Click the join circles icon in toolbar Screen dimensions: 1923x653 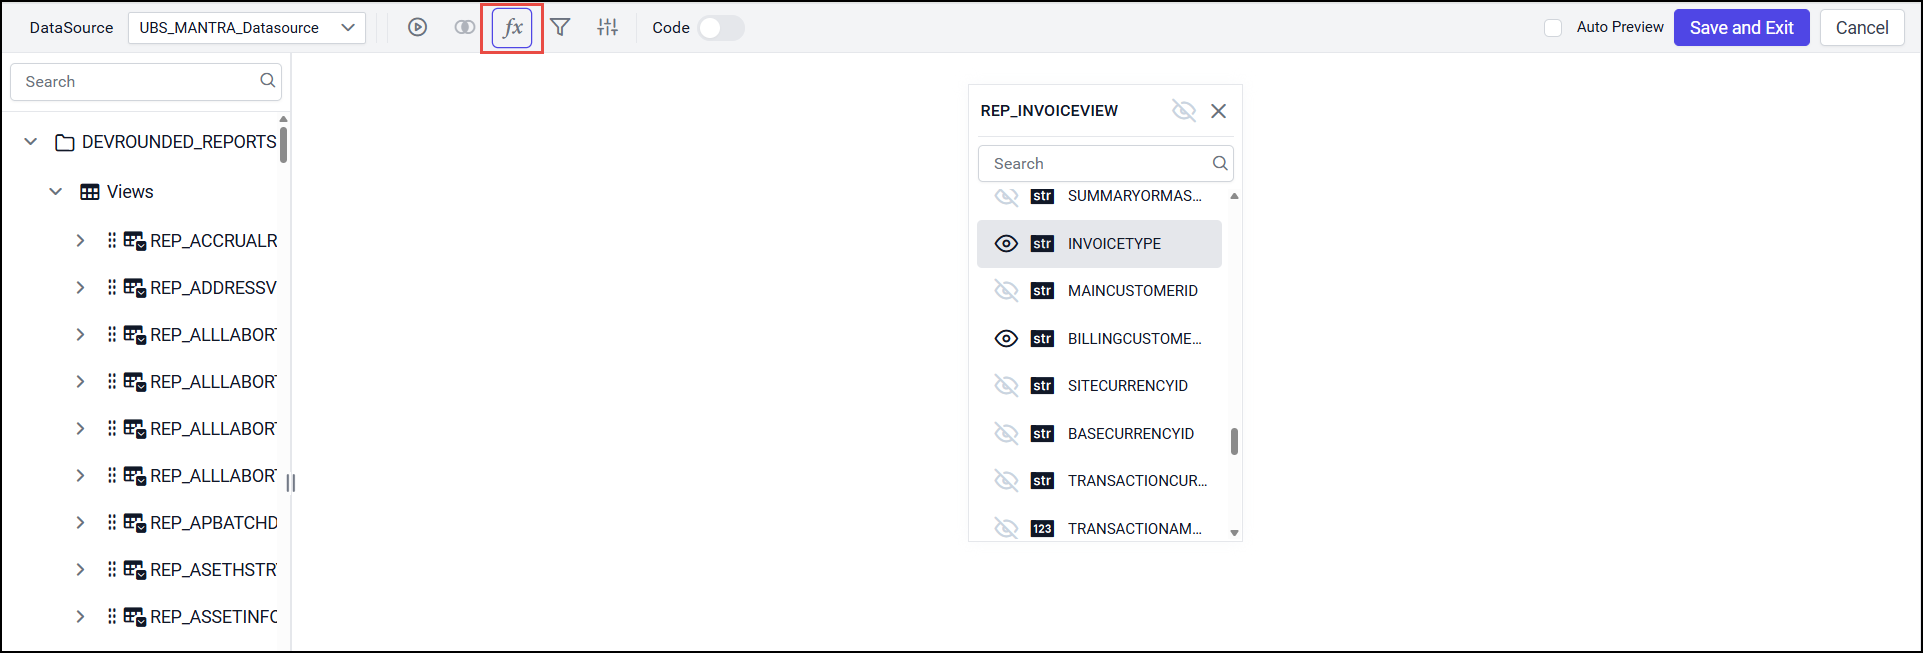click(465, 28)
